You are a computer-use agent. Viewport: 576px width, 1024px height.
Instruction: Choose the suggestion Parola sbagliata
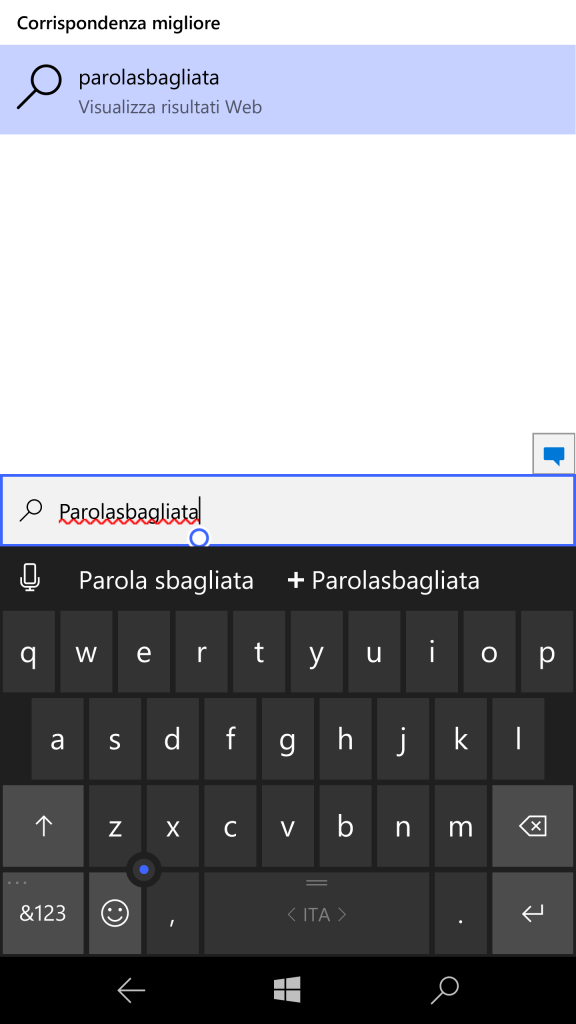[166, 579]
